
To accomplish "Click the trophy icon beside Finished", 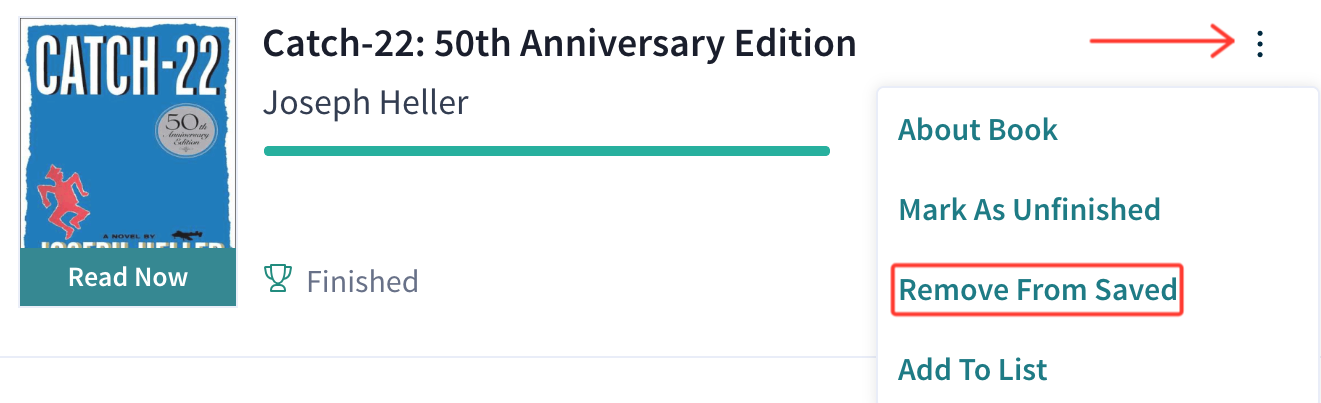I will [277, 279].
